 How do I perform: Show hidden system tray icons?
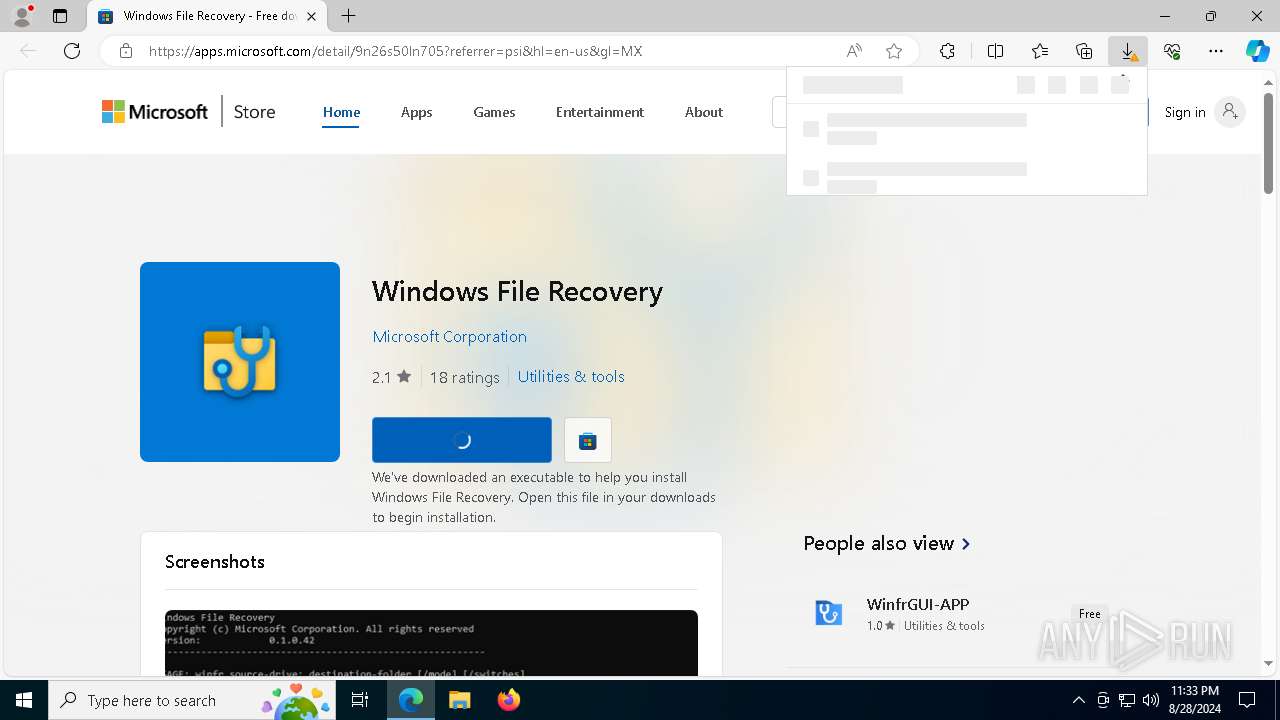(1078, 700)
